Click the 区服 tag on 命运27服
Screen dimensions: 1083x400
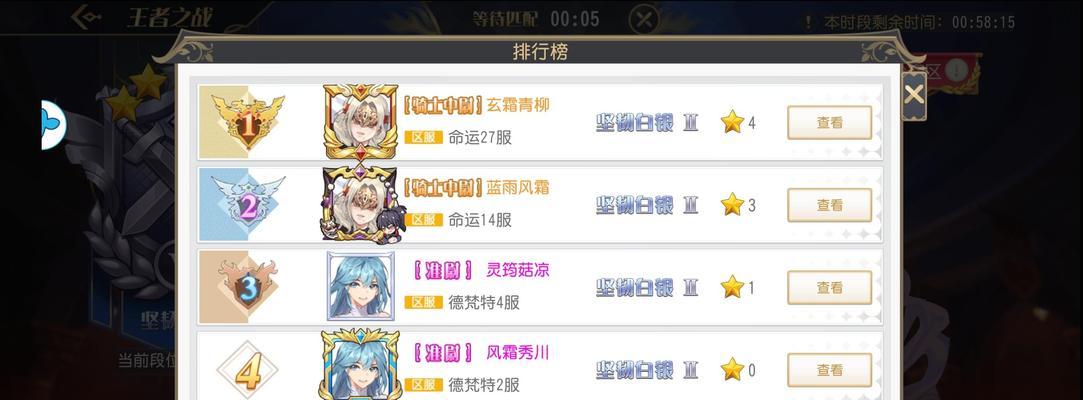pos(423,137)
